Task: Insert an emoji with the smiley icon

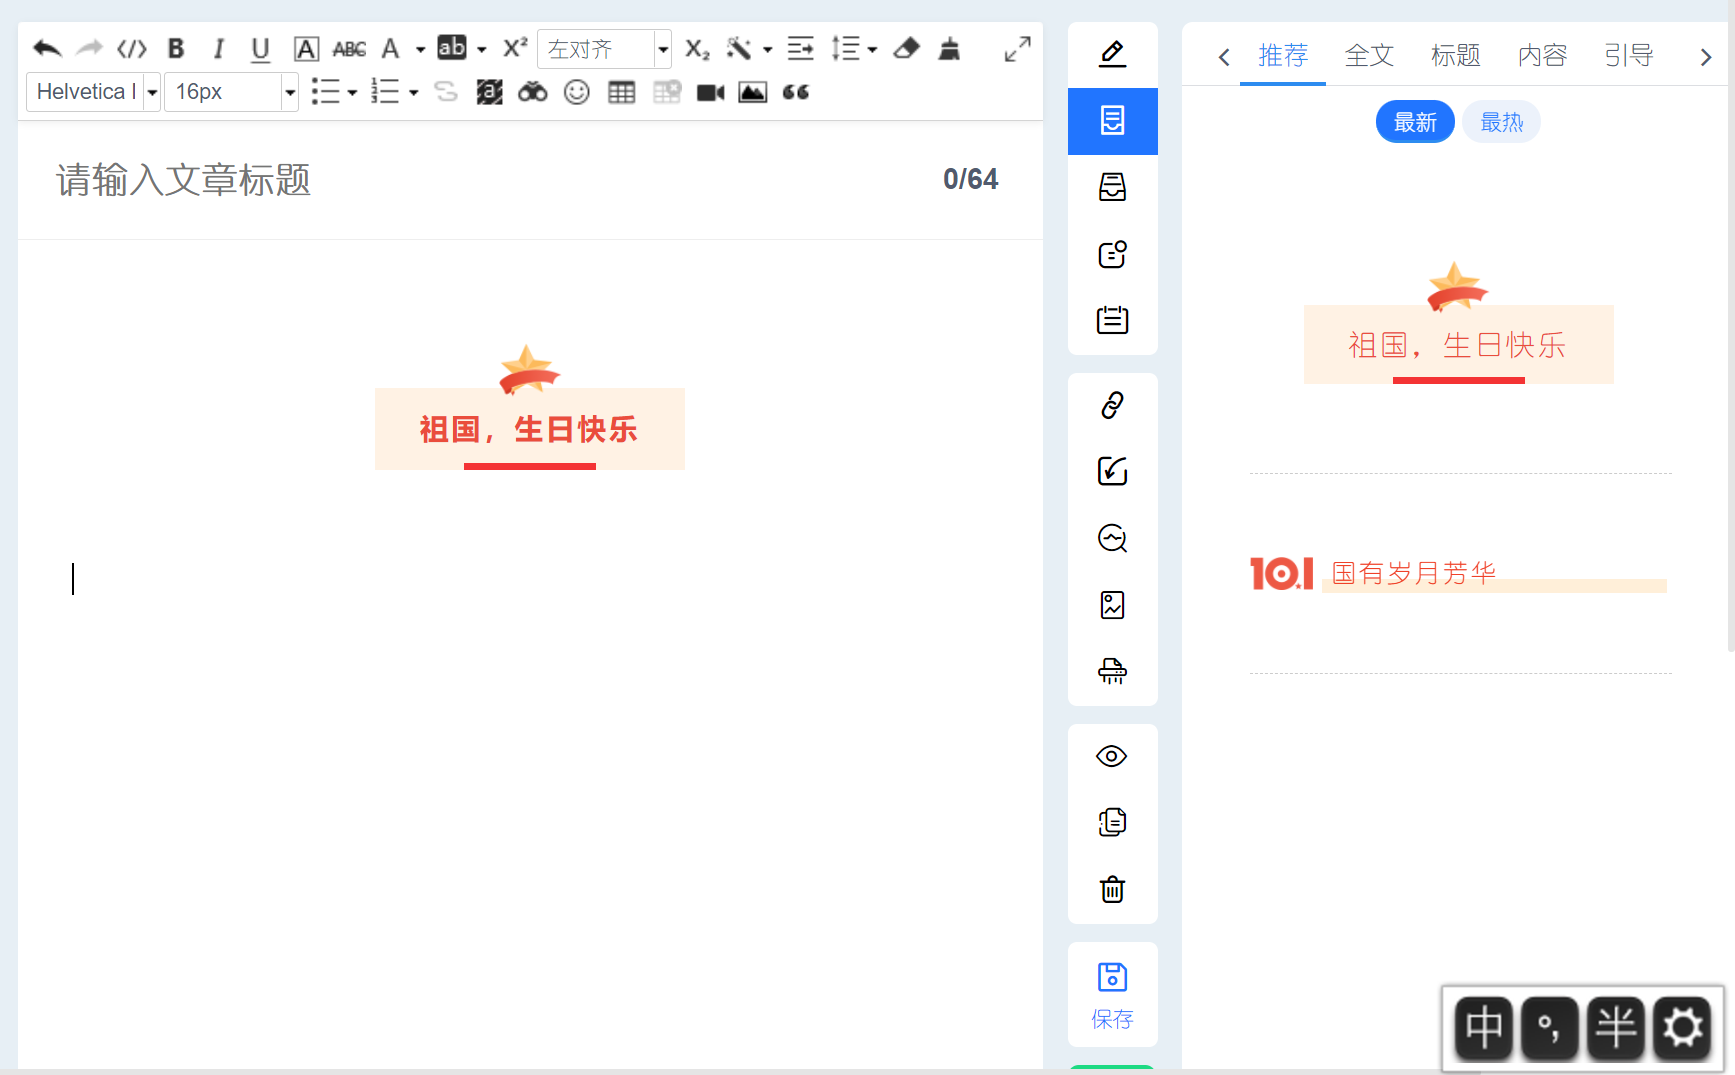Action: (577, 92)
